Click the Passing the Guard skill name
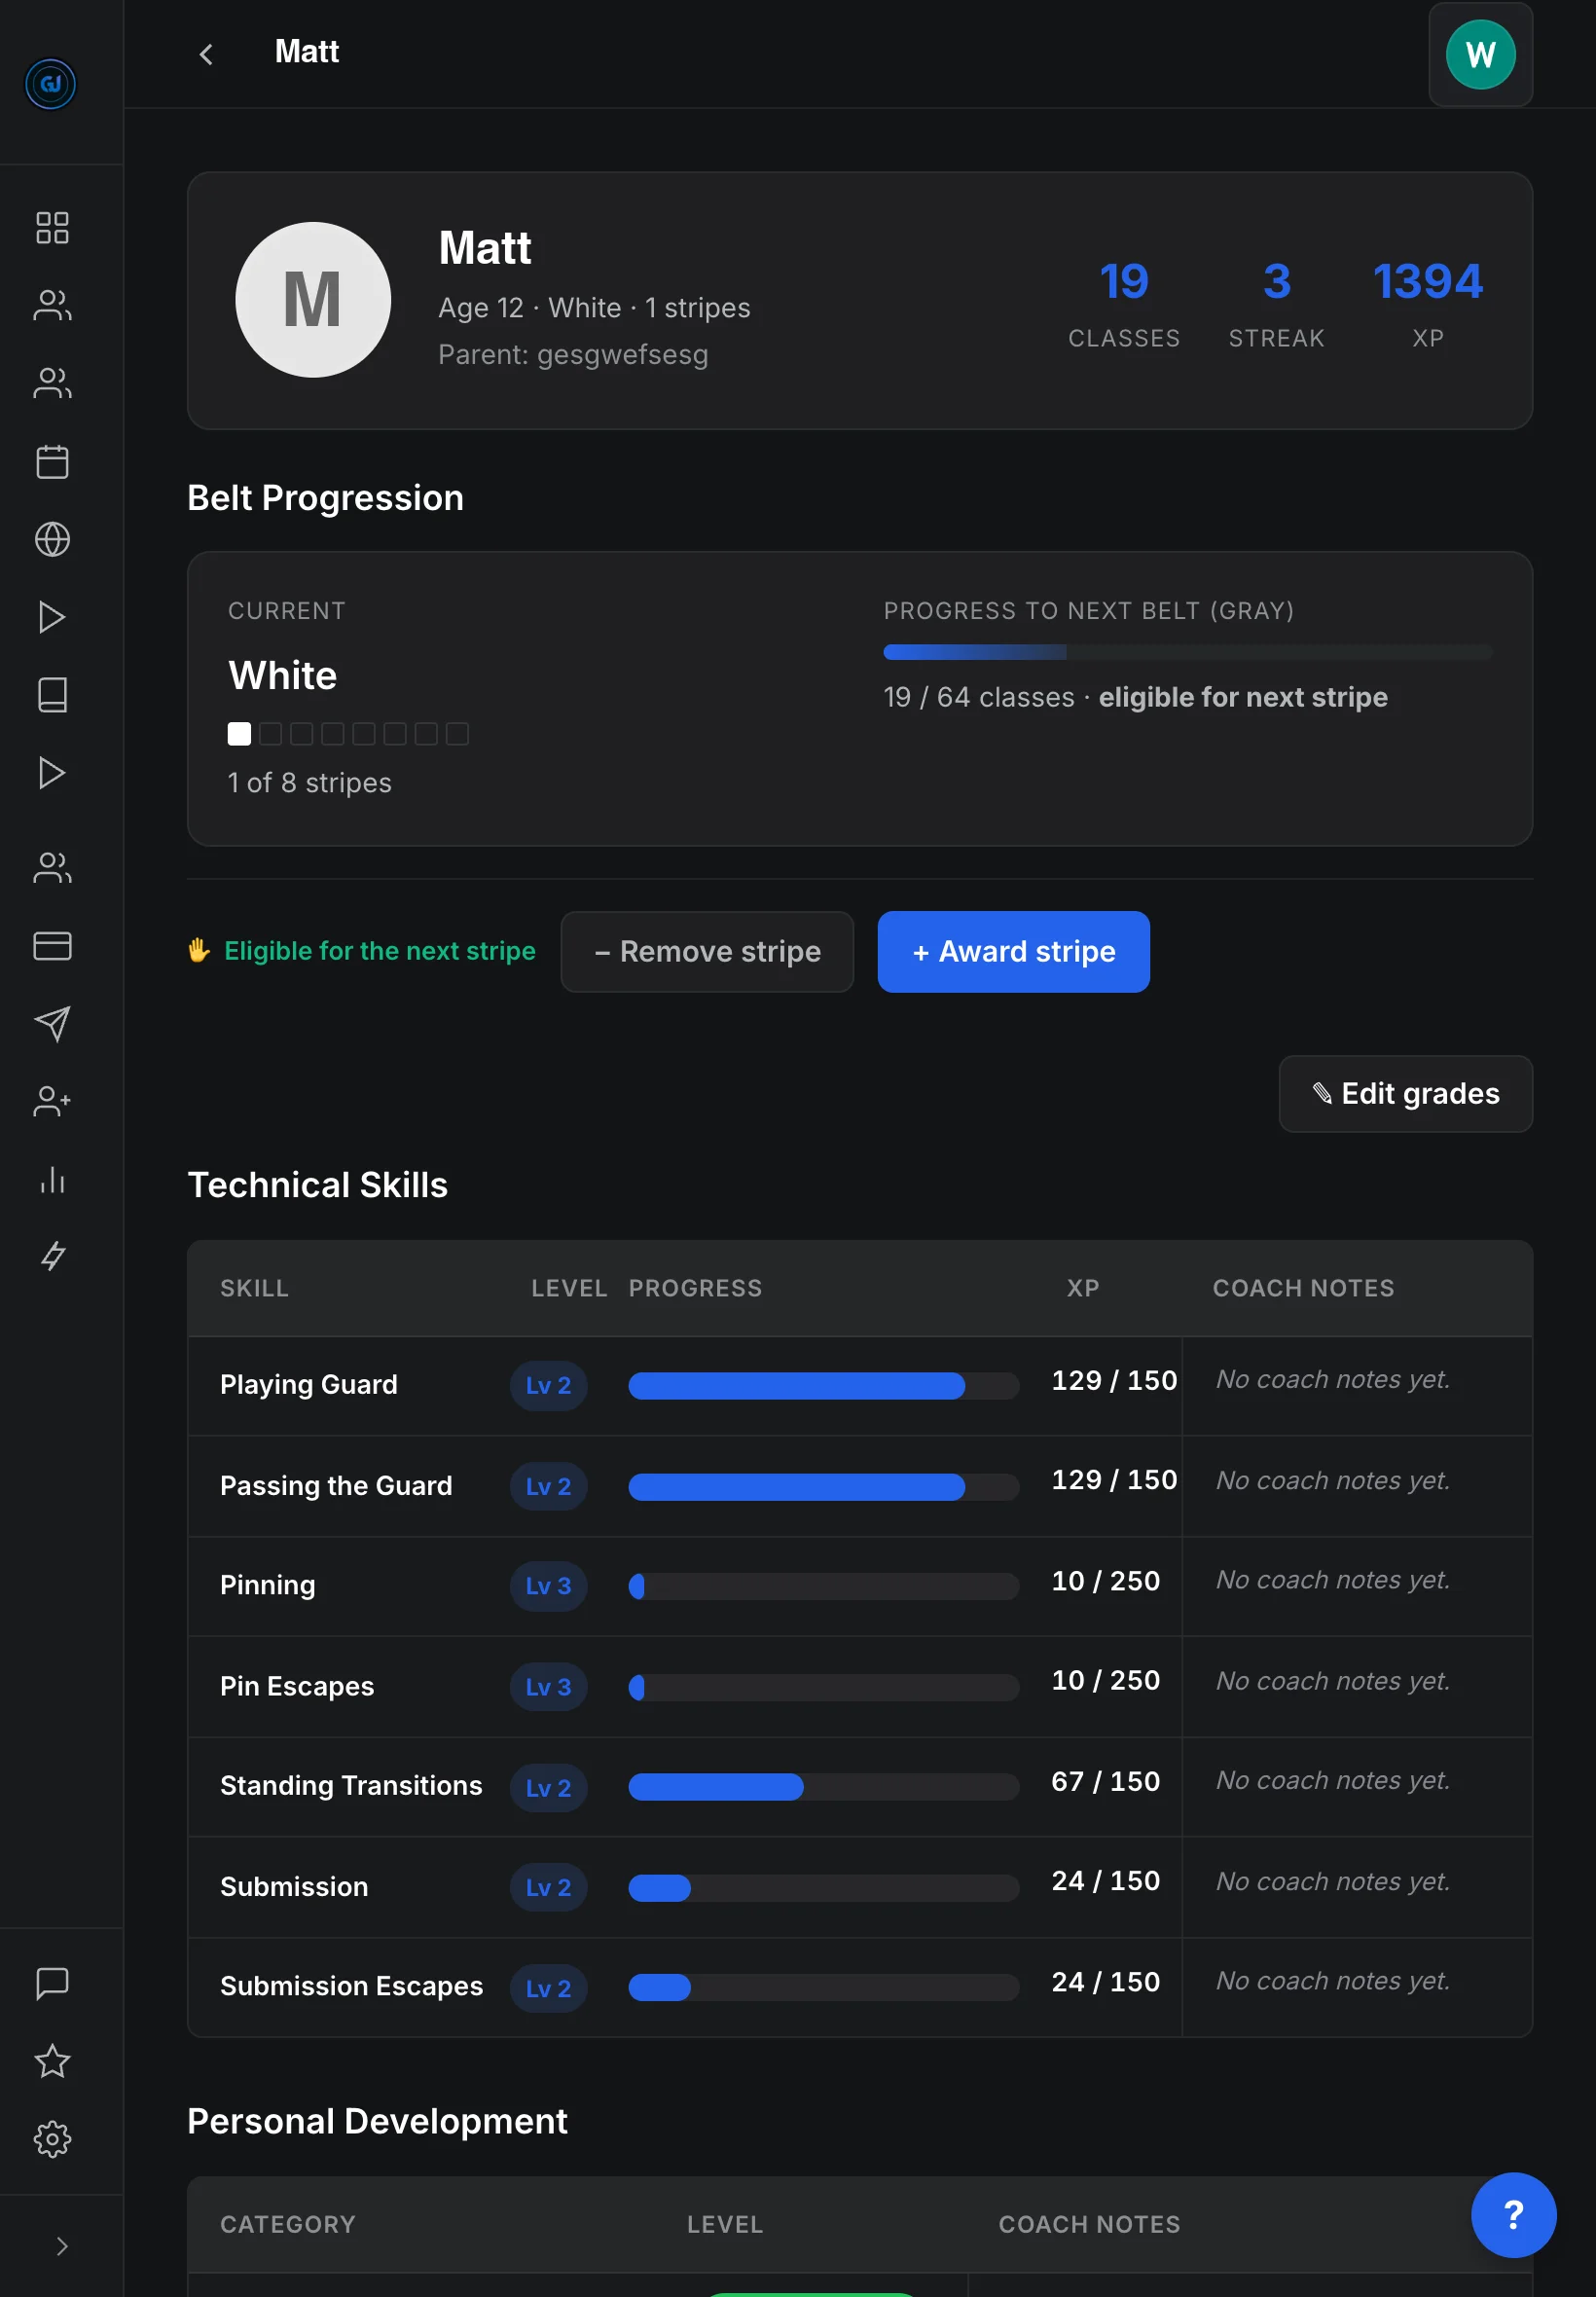The image size is (1596, 2297). tap(336, 1486)
